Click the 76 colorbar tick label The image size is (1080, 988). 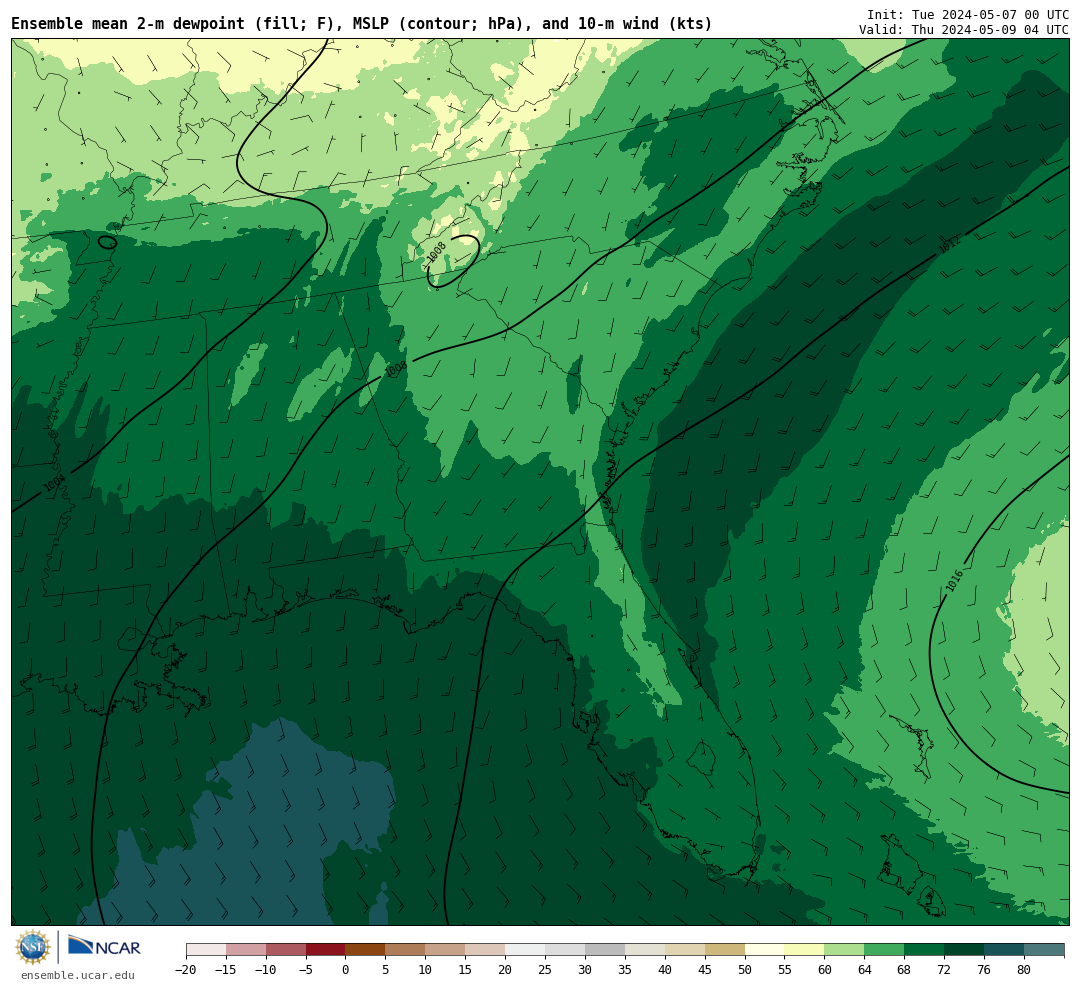[x=985, y=970]
